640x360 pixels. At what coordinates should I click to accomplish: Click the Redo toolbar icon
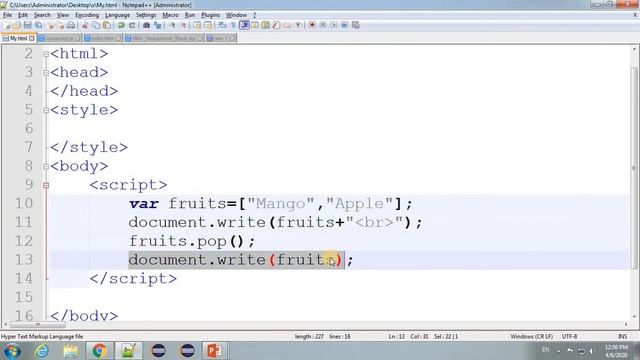tap(132, 25)
